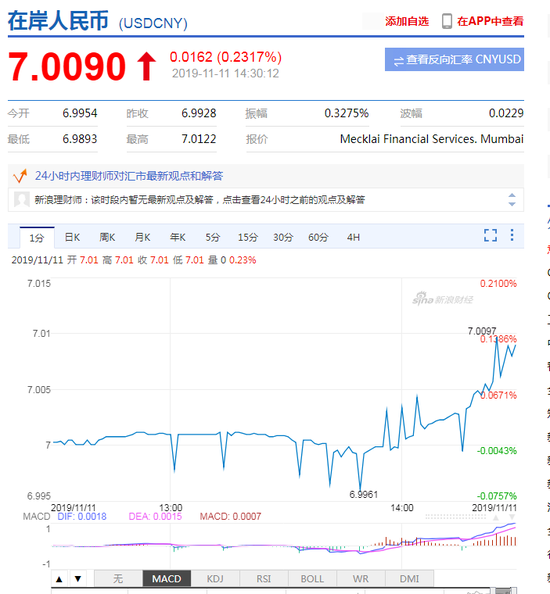This screenshot has width=550, height=594.
Task: Click the phone icon beside 在APP中查看
Action: point(447,21)
